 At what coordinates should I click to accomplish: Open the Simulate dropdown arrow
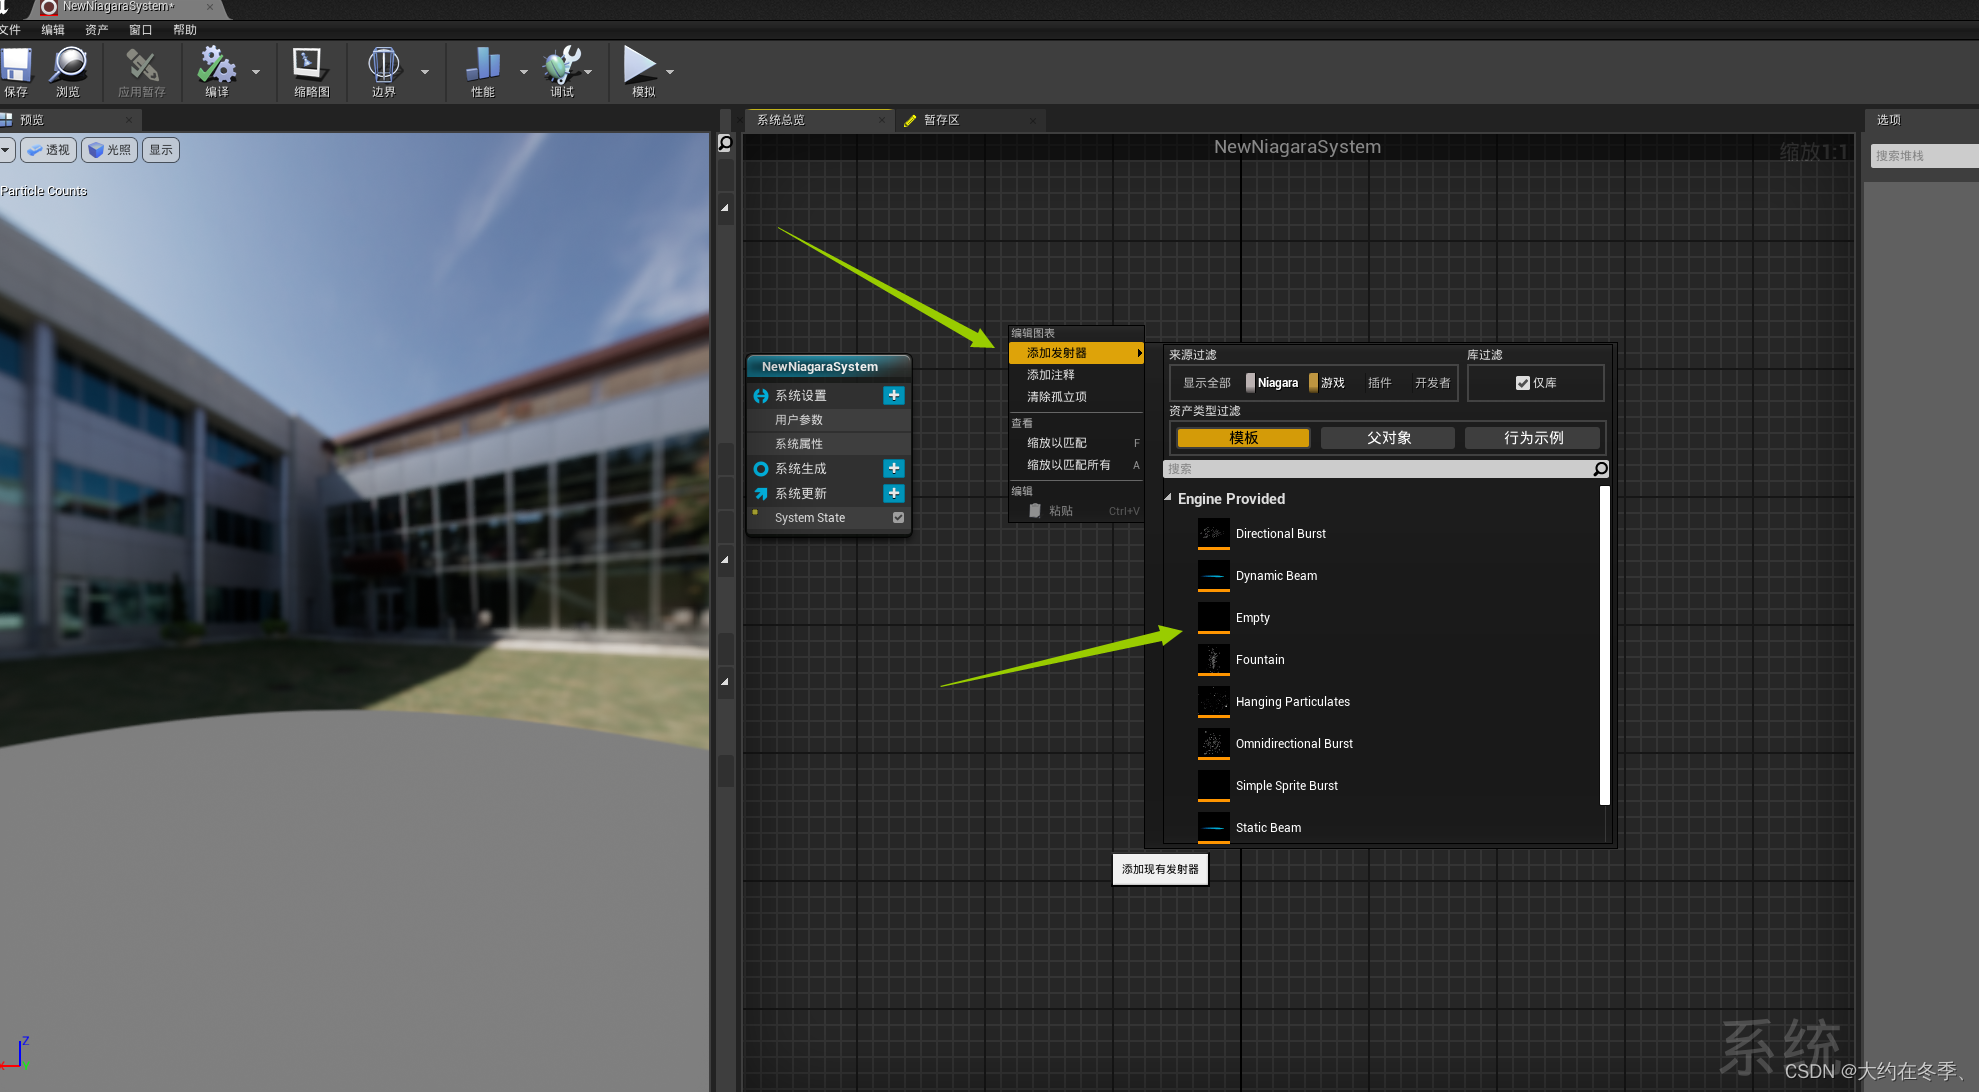pyautogui.click(x=670, y=72)
